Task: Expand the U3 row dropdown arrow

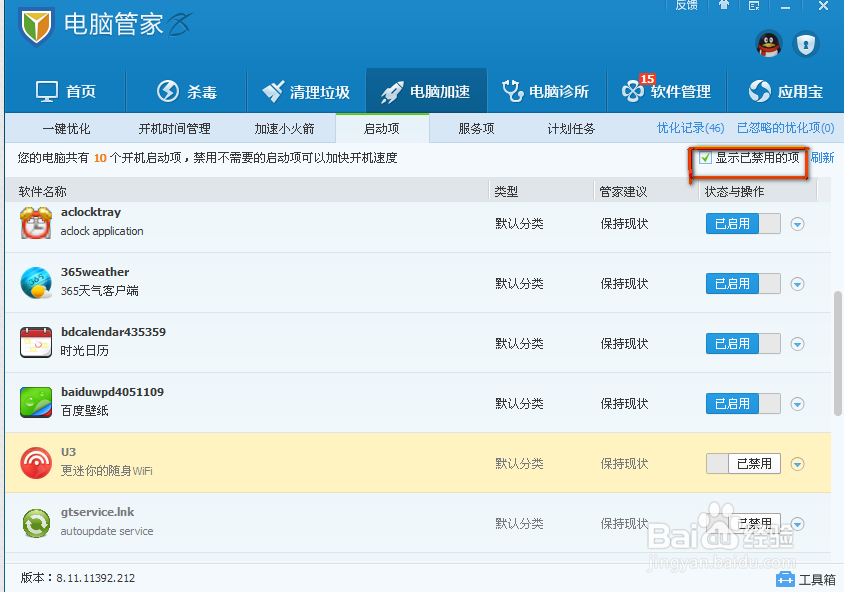Action: click(798, 464)
